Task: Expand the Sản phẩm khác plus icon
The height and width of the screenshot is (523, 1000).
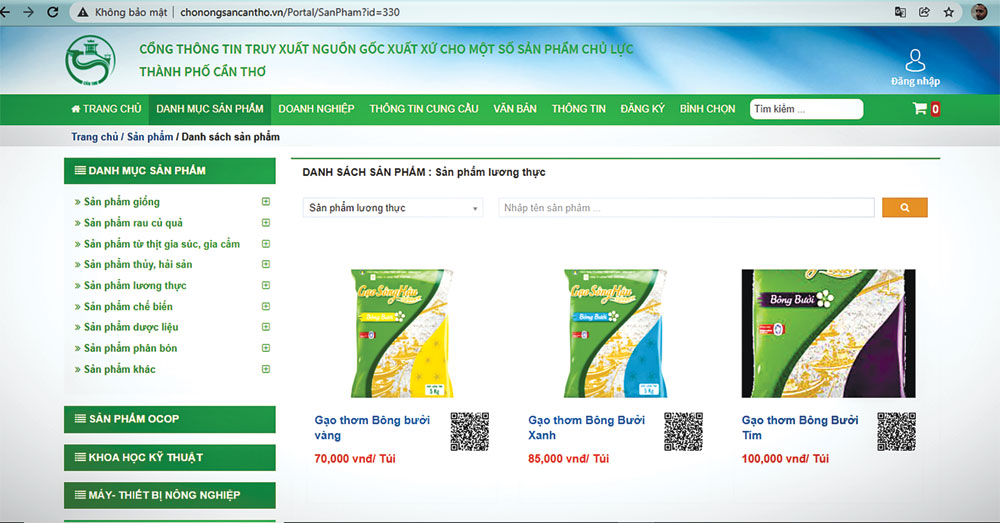Action: pyautogui.click(x=266, y=369)
